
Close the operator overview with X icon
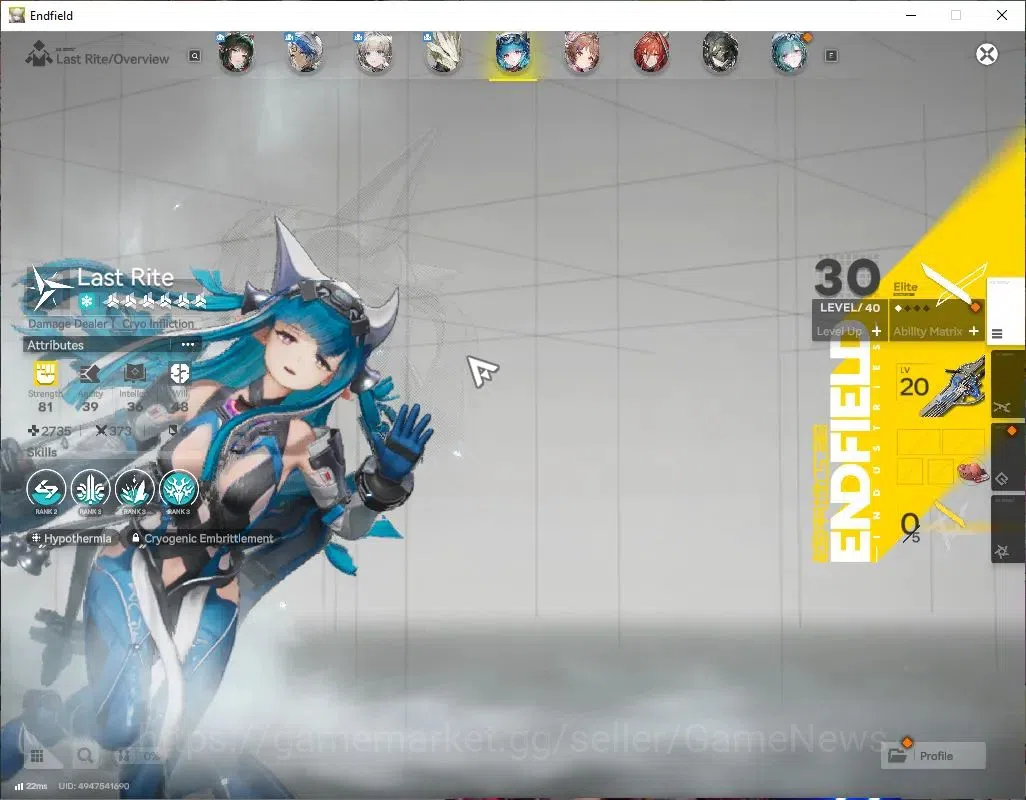click(987, 54)
